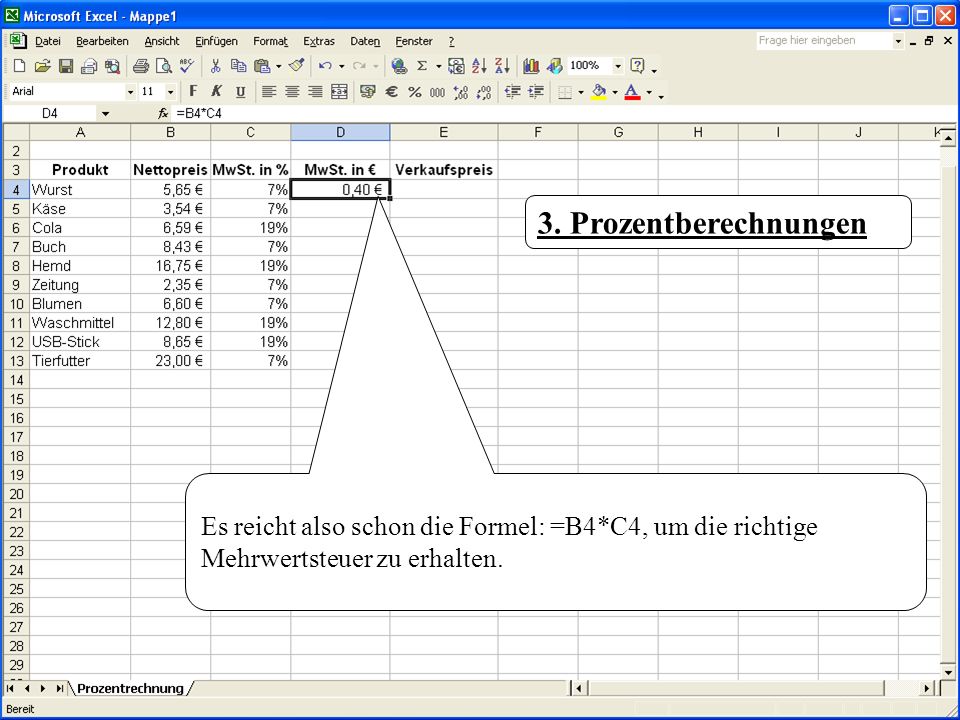Open the fill color dropdown arrow

point(615,92)
